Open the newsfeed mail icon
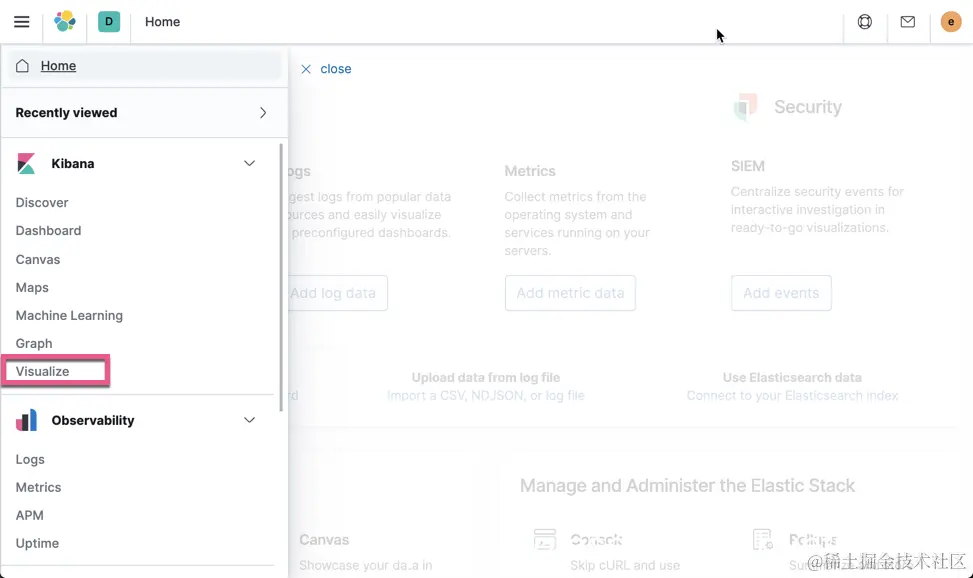 pos(907,22)
